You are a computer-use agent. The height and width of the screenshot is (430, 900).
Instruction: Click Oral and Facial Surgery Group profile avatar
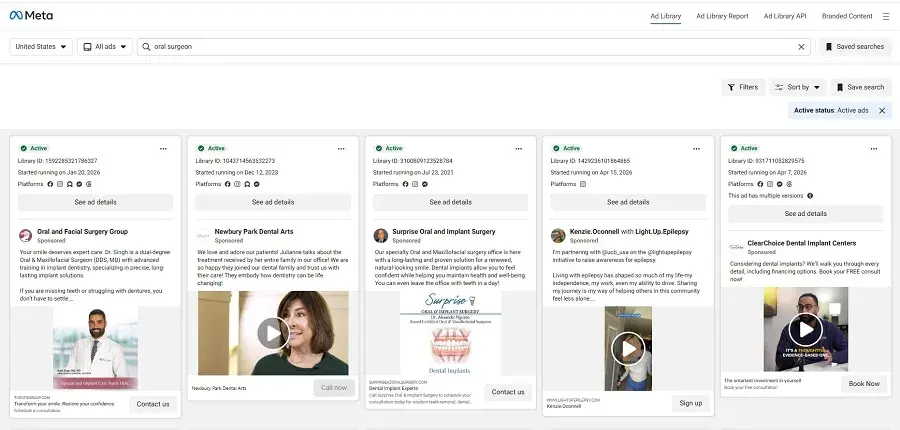tap(26, 236)
